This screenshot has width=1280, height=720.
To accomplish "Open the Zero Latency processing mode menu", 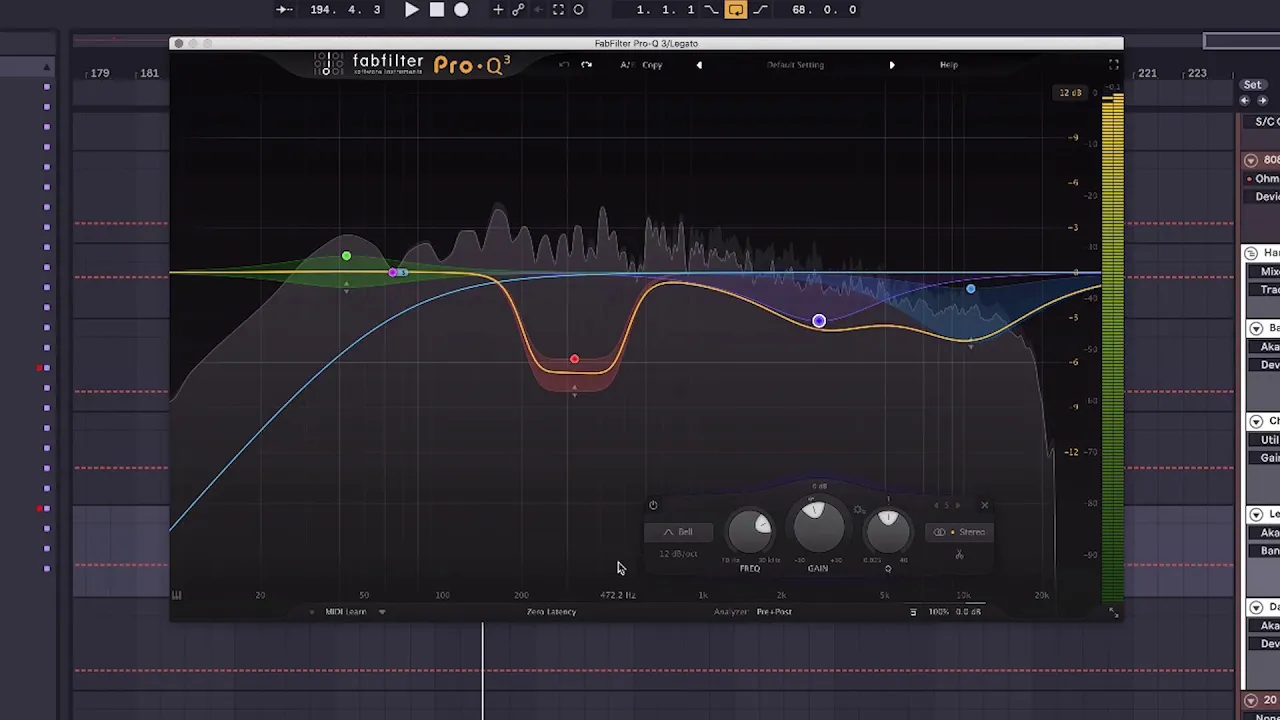I will tap(551, 612).
